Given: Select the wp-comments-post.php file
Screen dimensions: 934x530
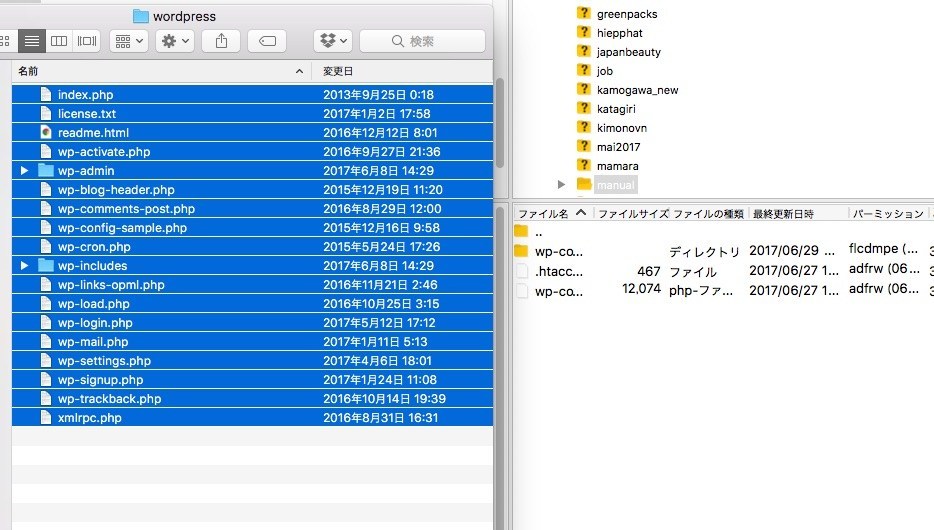Looking at the screenshot, I should pos(253,209).
